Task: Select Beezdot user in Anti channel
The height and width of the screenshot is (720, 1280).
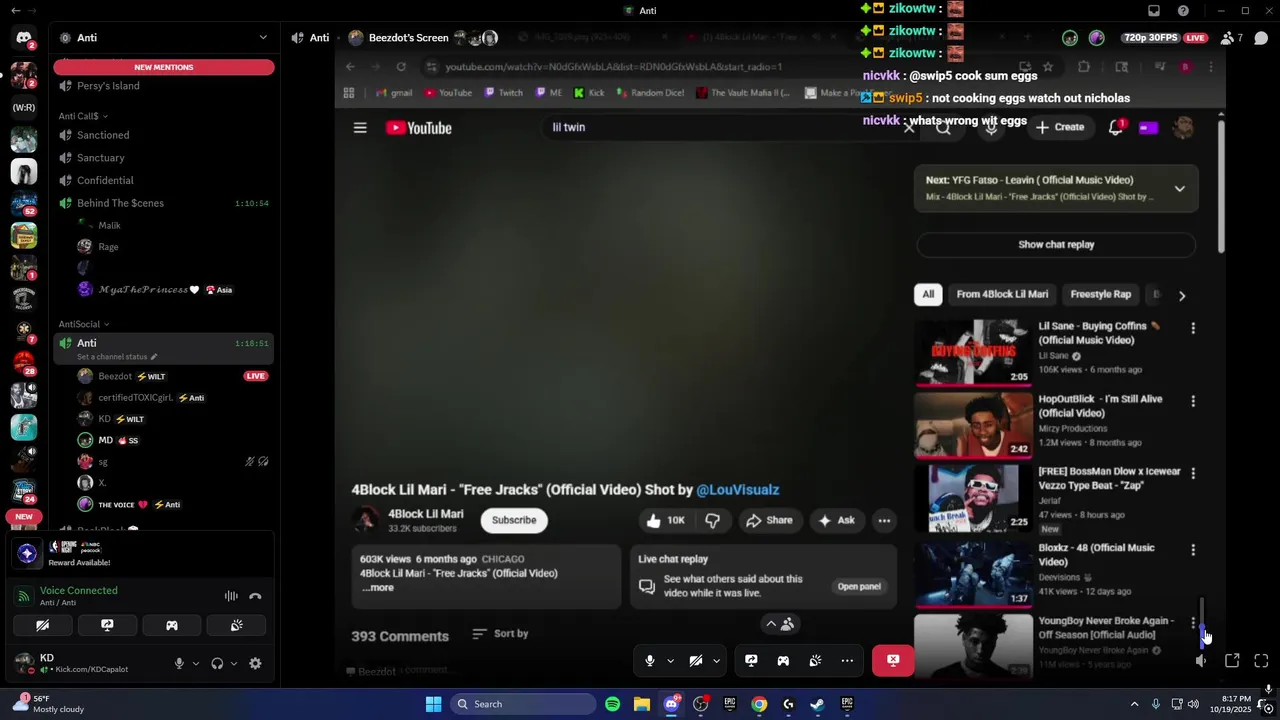Action: 114,376
